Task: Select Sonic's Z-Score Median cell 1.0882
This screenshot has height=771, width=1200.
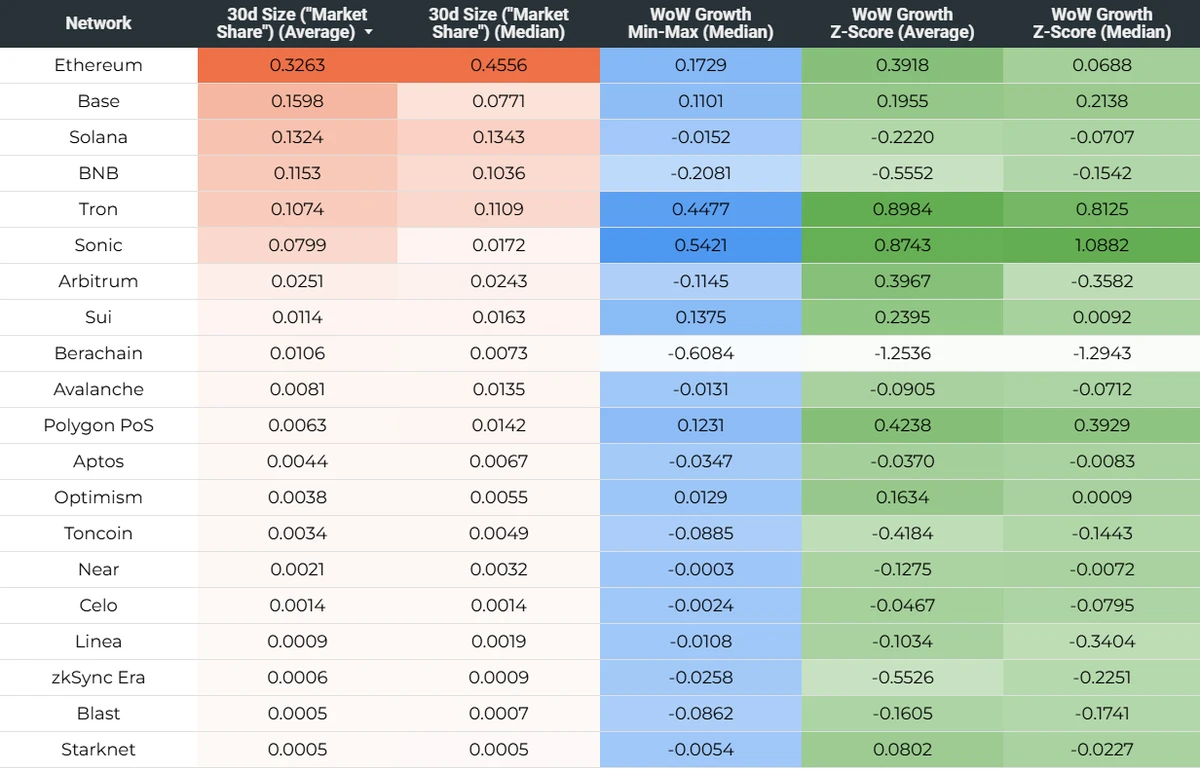Action: [x=1101, y=245]
